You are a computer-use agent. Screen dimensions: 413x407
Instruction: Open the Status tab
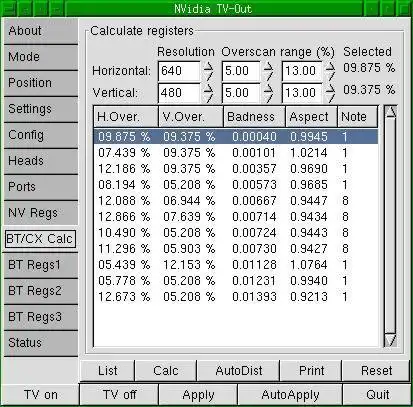tap(41, 343)
